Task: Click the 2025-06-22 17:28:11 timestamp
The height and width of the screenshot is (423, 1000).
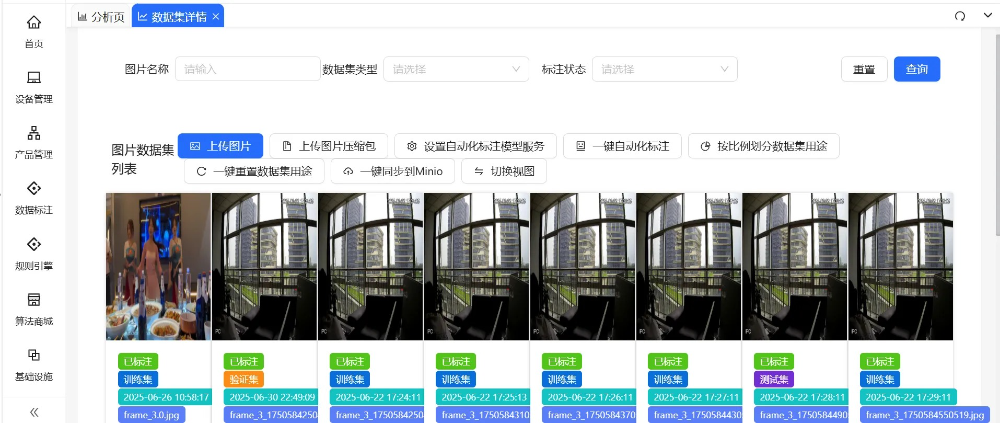Action: pos(800,397)
